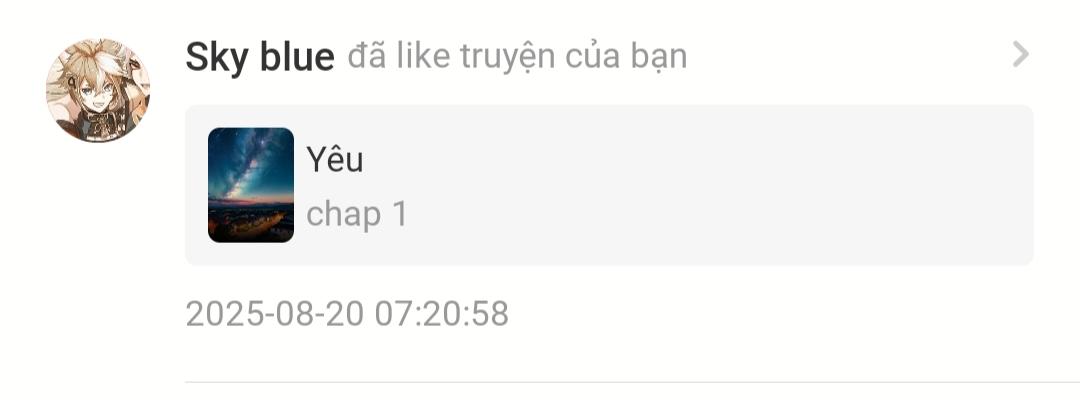The image size is (1080, 400).
Task: Click the text đã like truyện của bạn
Action: pyautogui.click(x=517, y=56)
